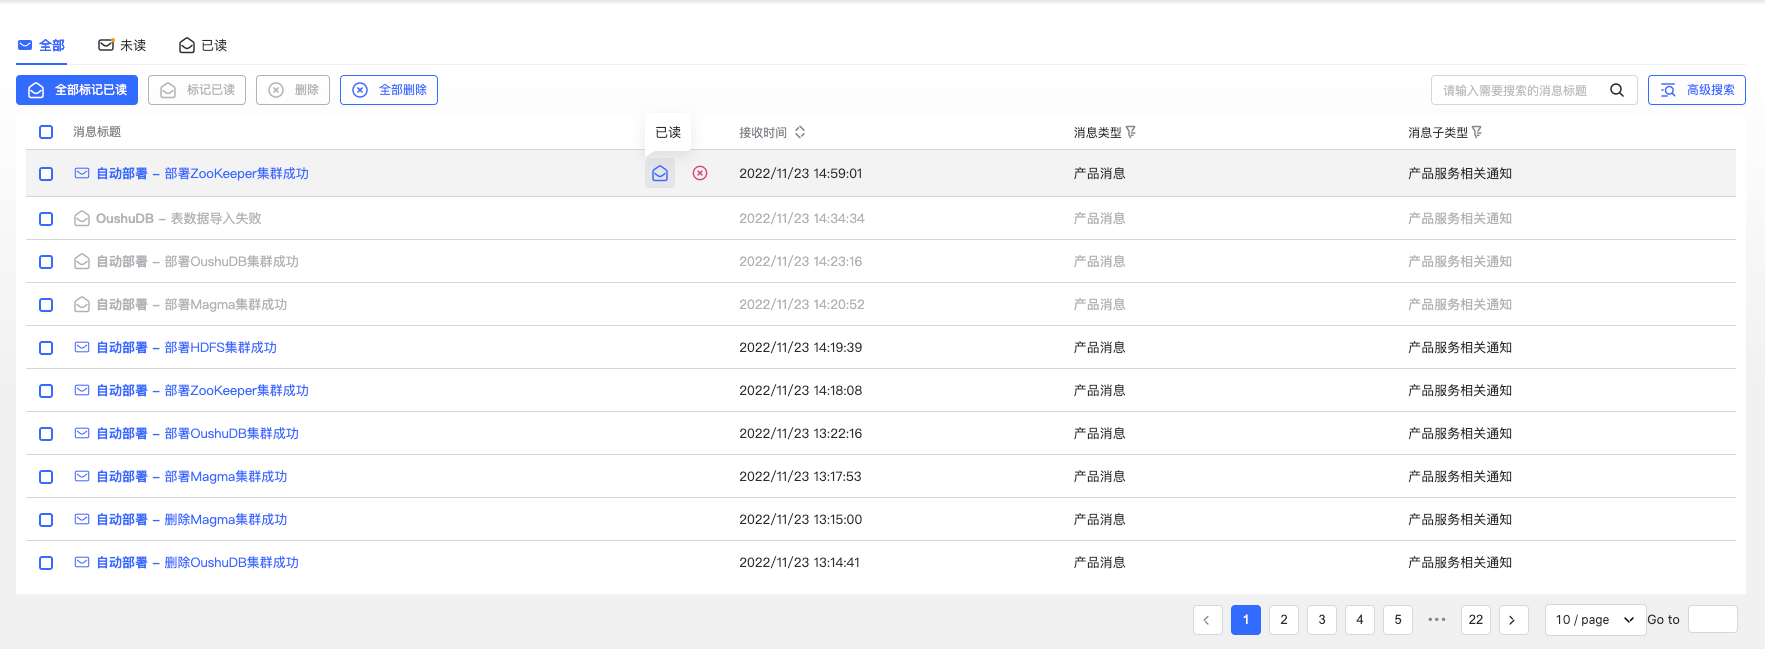Check the OushuDB 表数据导入失败 row checkbox
This screenshot has width=1765, height=649.
46,218
